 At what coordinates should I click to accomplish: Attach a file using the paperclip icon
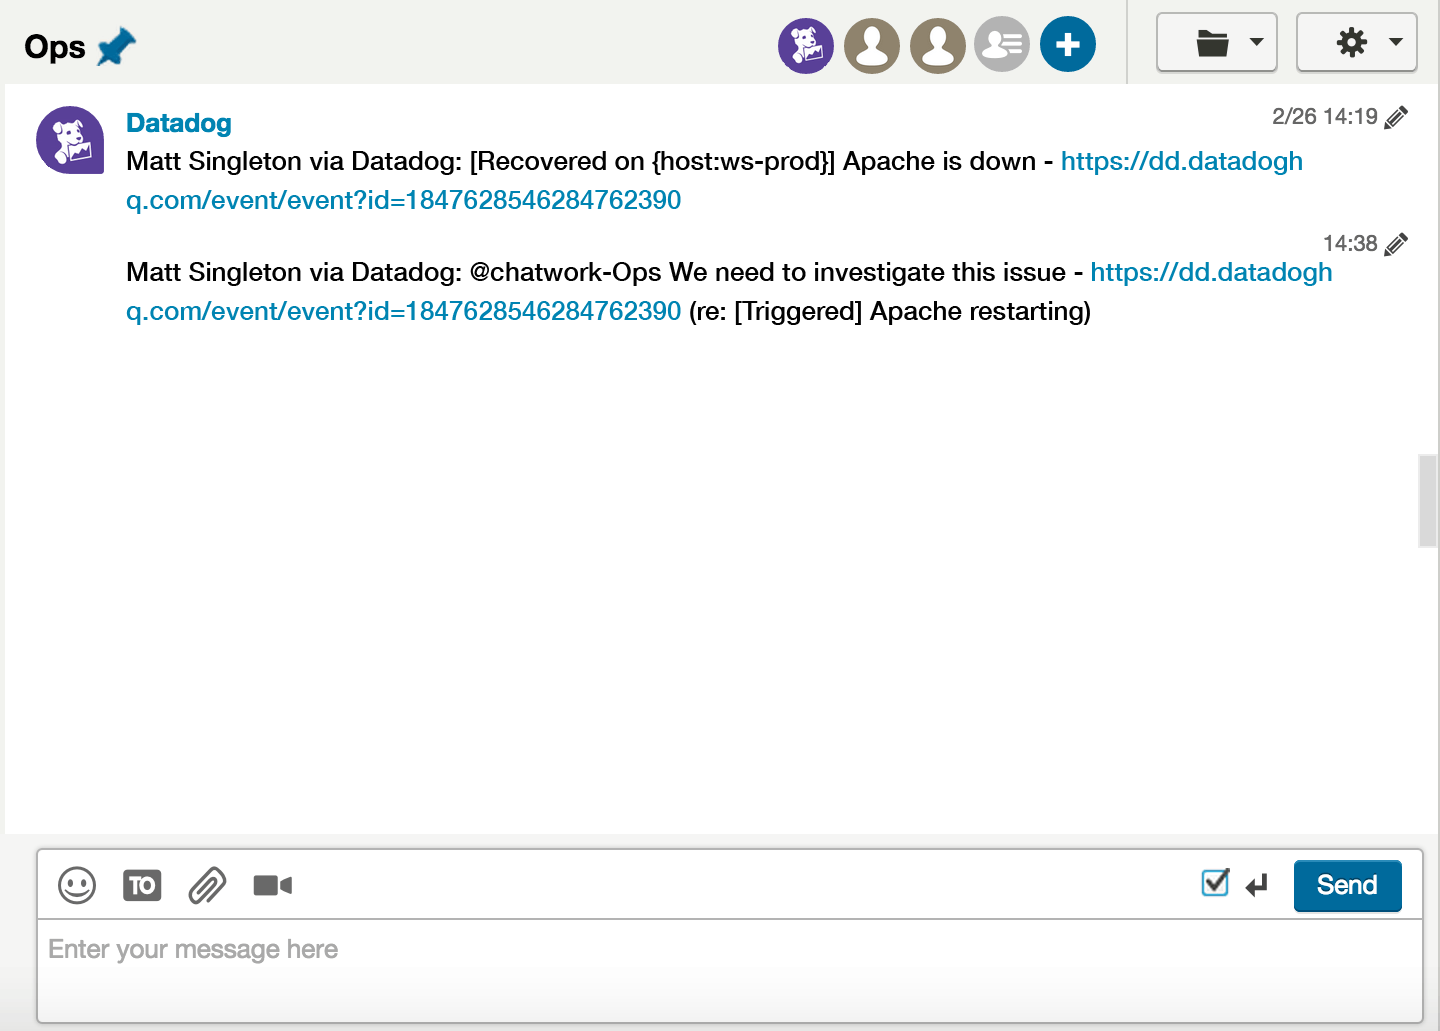(207, 886)
